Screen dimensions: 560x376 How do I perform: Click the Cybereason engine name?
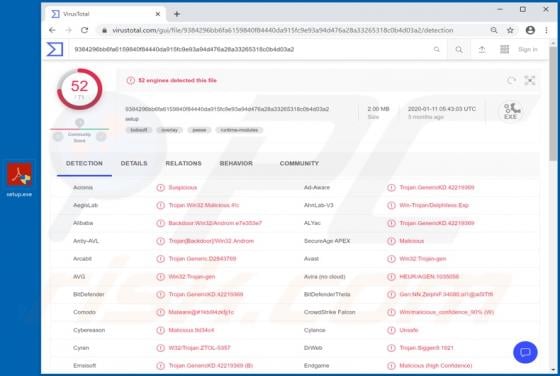pos(89,330)
